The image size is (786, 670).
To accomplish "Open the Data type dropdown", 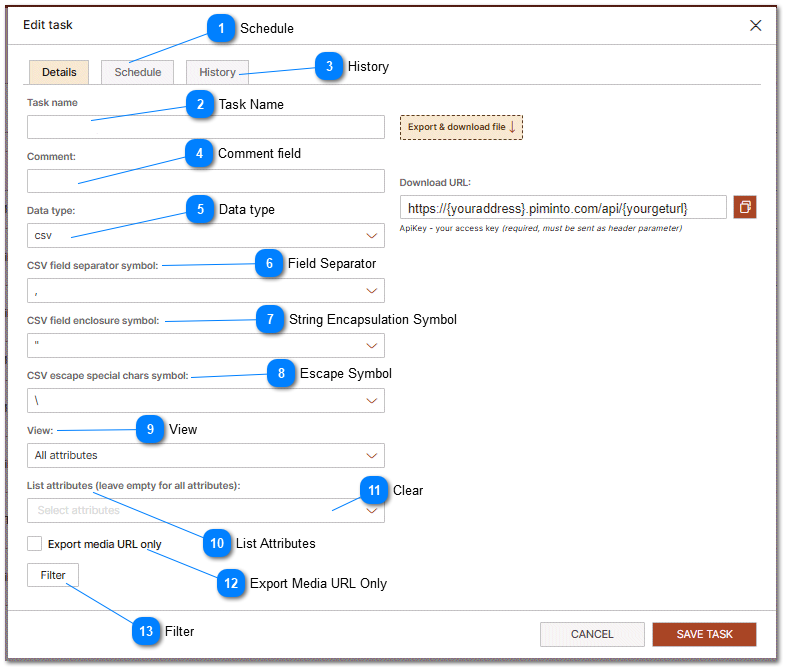I will (205, 236).
